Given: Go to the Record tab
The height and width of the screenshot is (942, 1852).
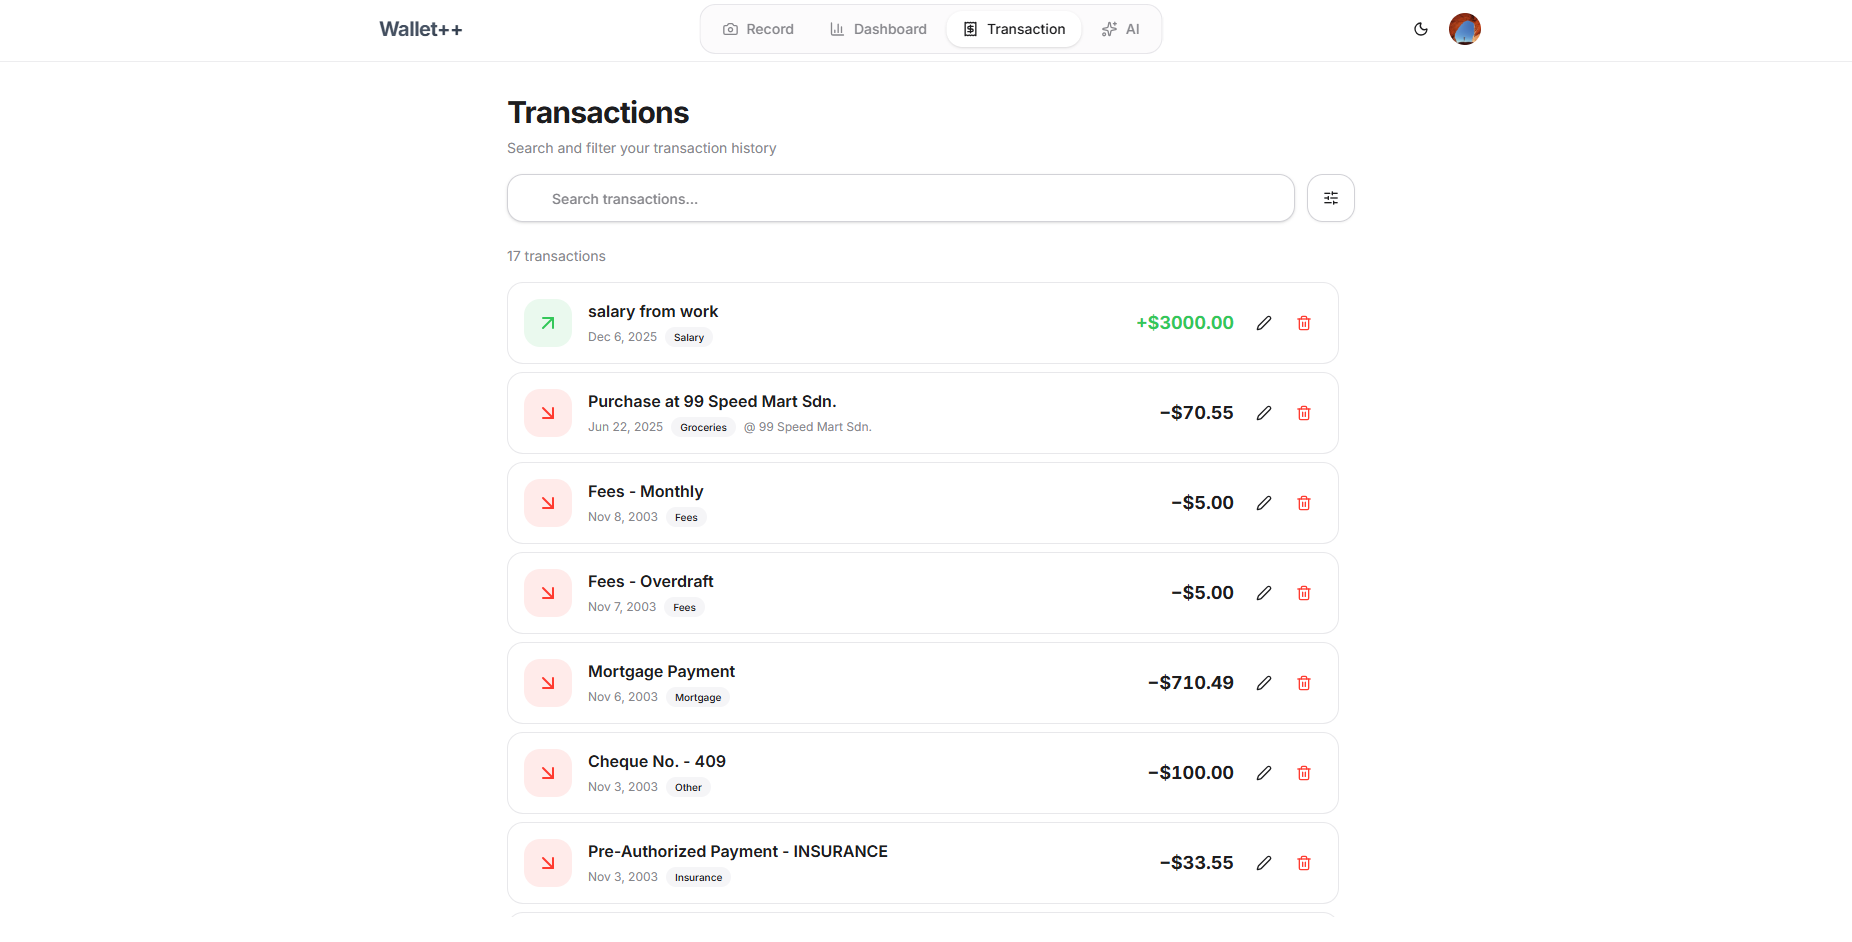Looking at the screenshot, I should [758, 29].
